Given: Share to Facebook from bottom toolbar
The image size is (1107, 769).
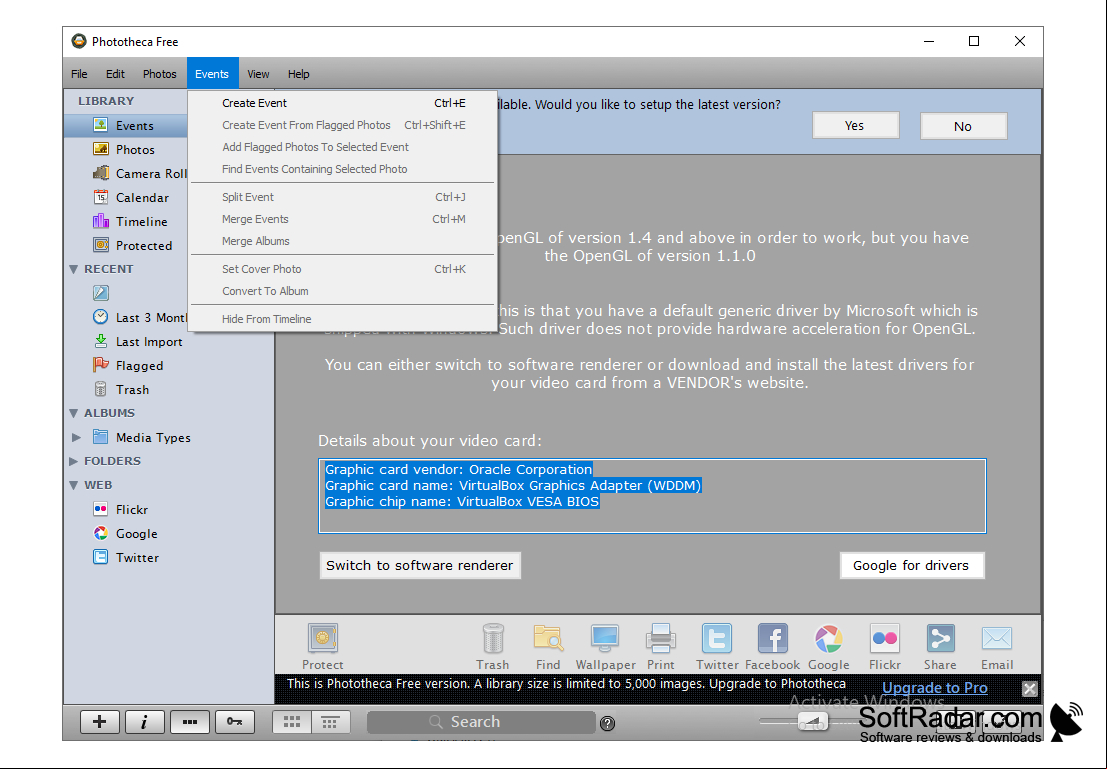Looking at the screenshot, I should click(772, 646).
